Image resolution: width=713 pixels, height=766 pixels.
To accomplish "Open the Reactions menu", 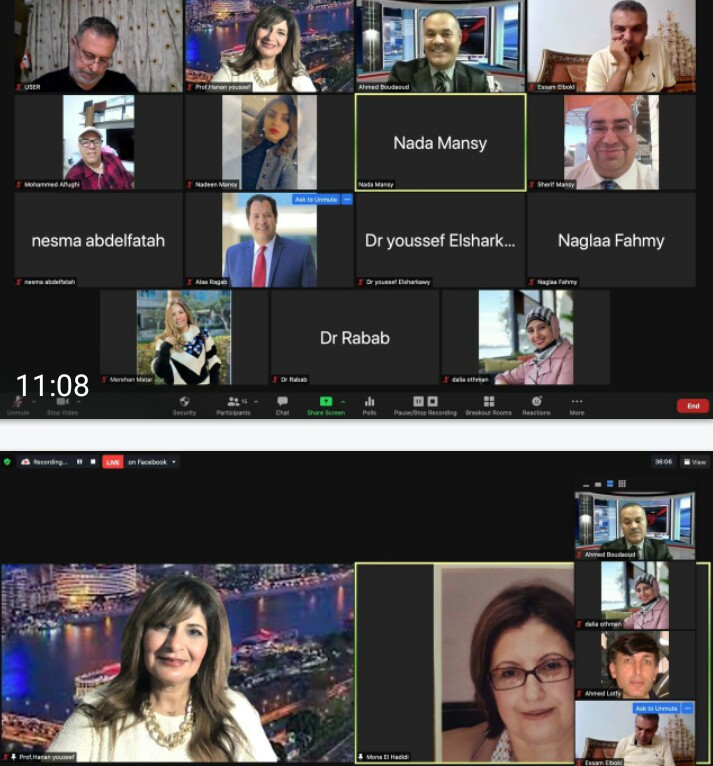I will point(536,403).
